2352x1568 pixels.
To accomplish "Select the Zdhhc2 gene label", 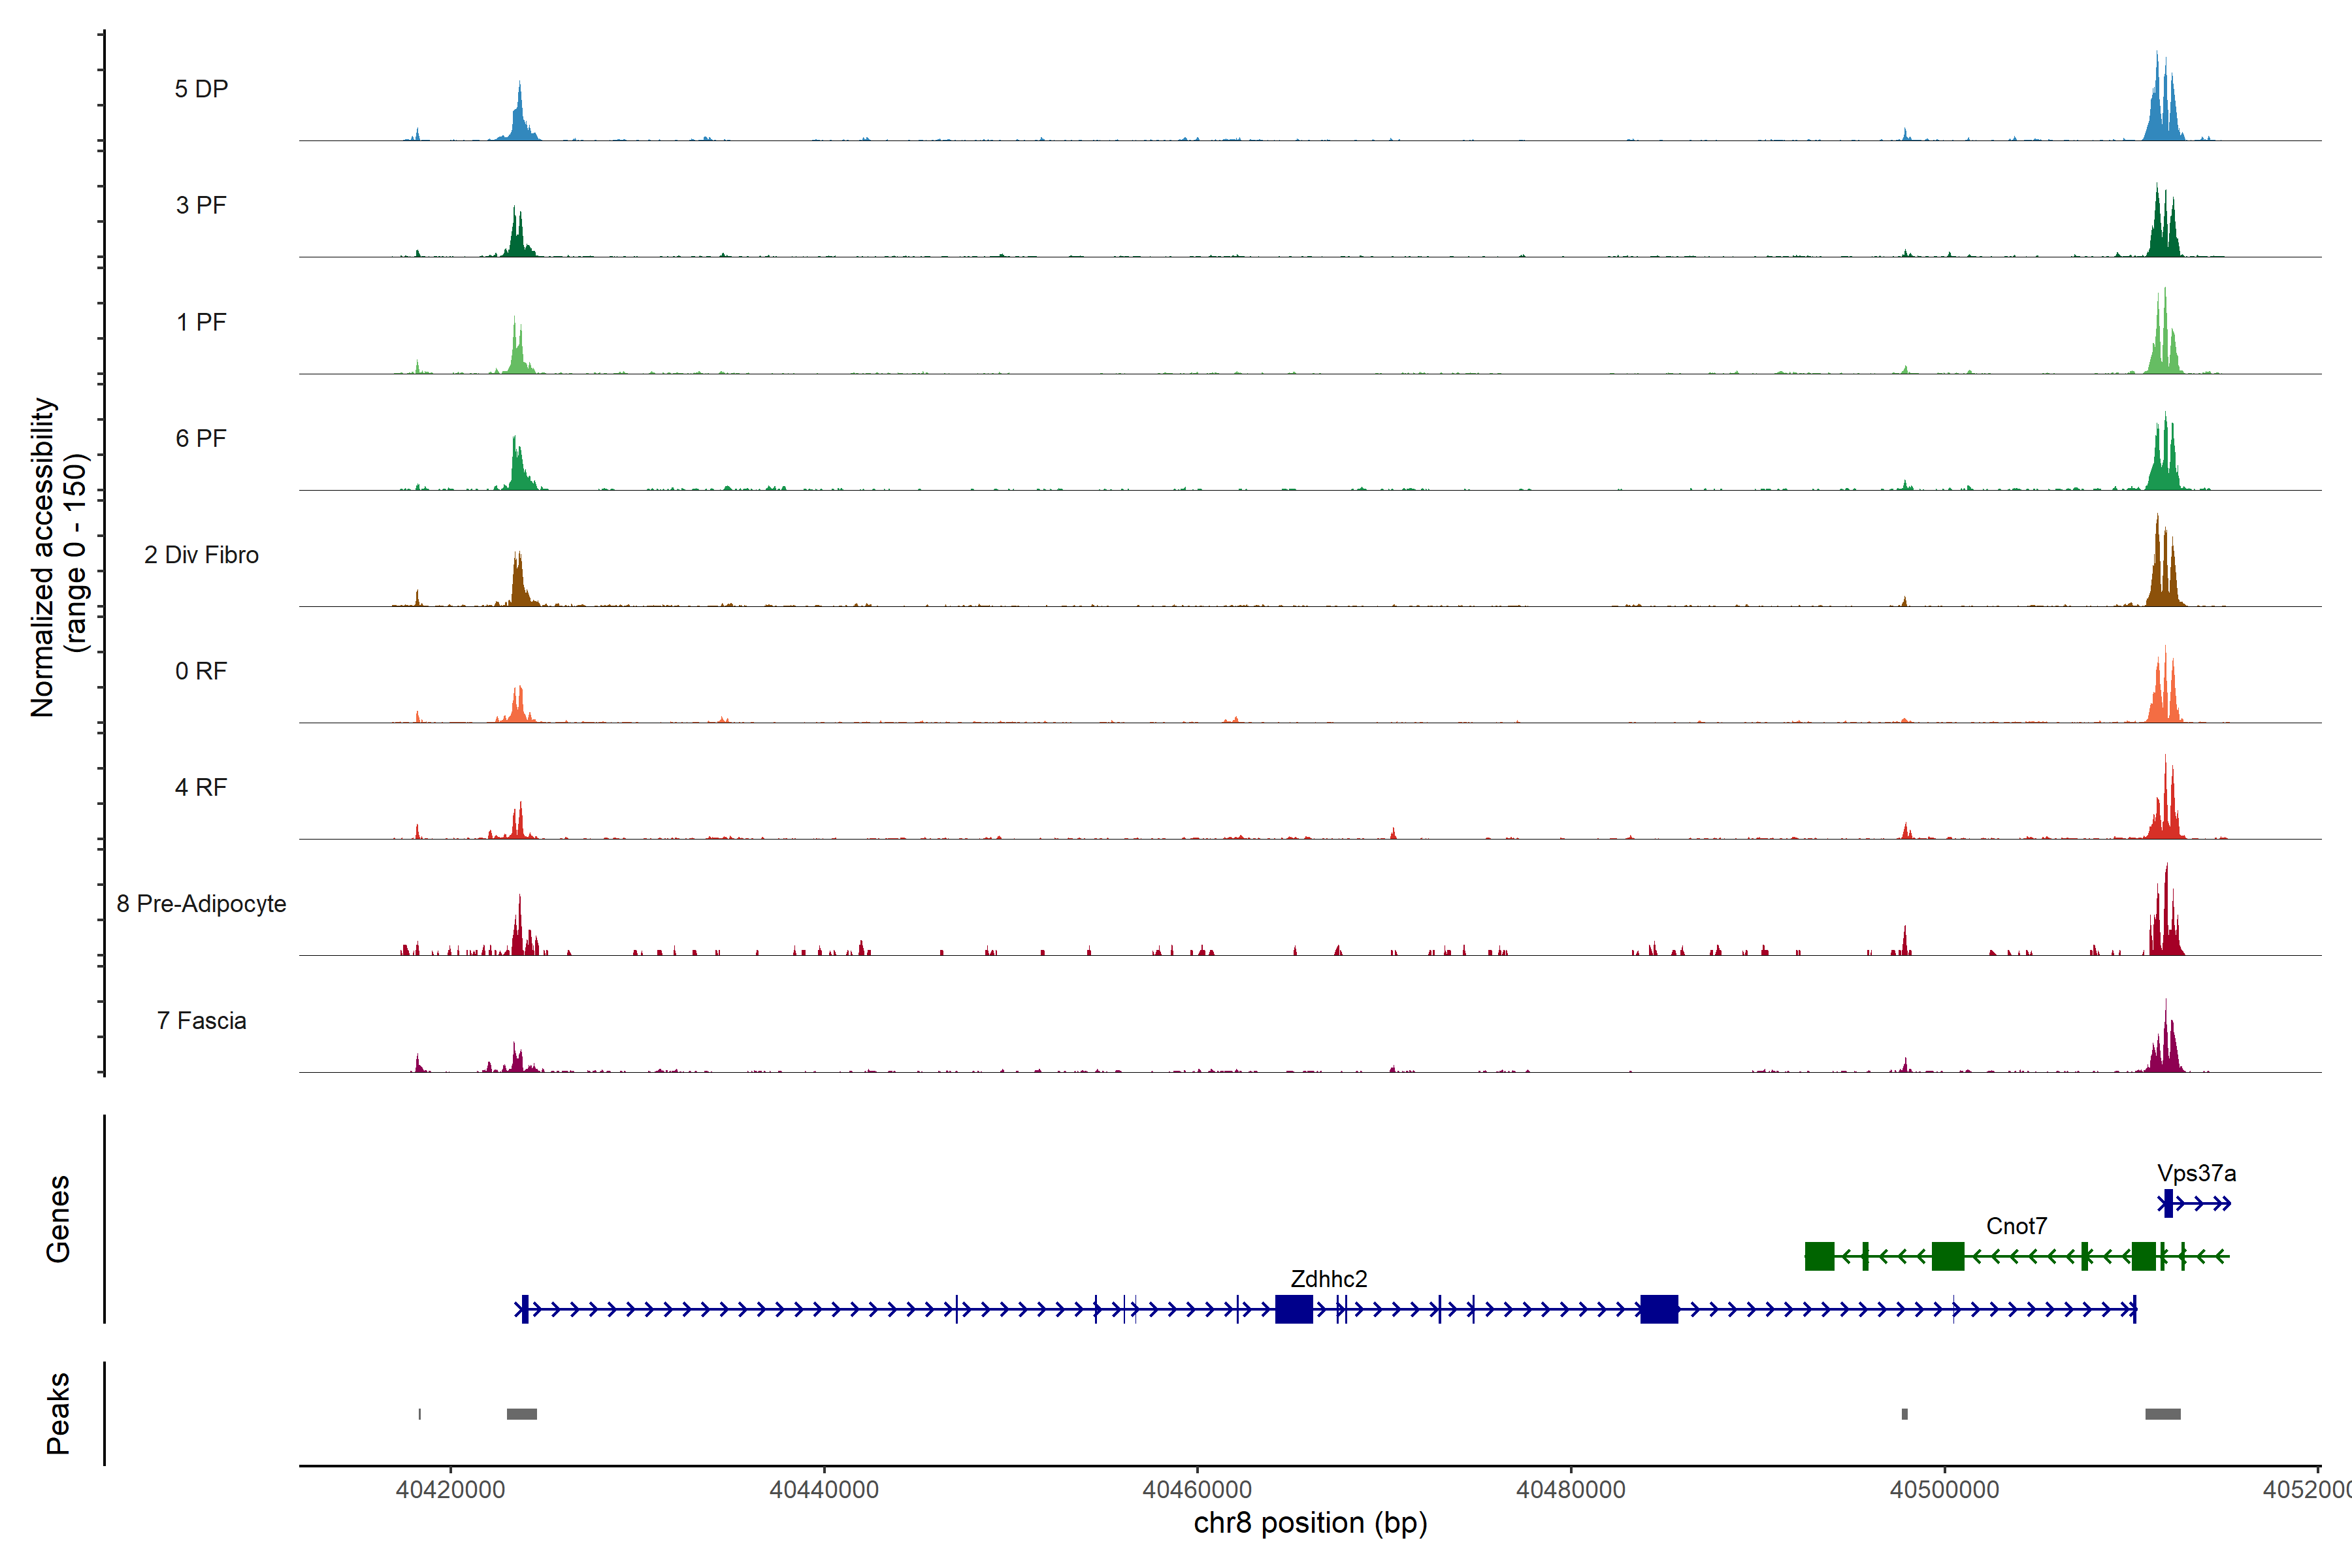I will tap(1328, 1279).
